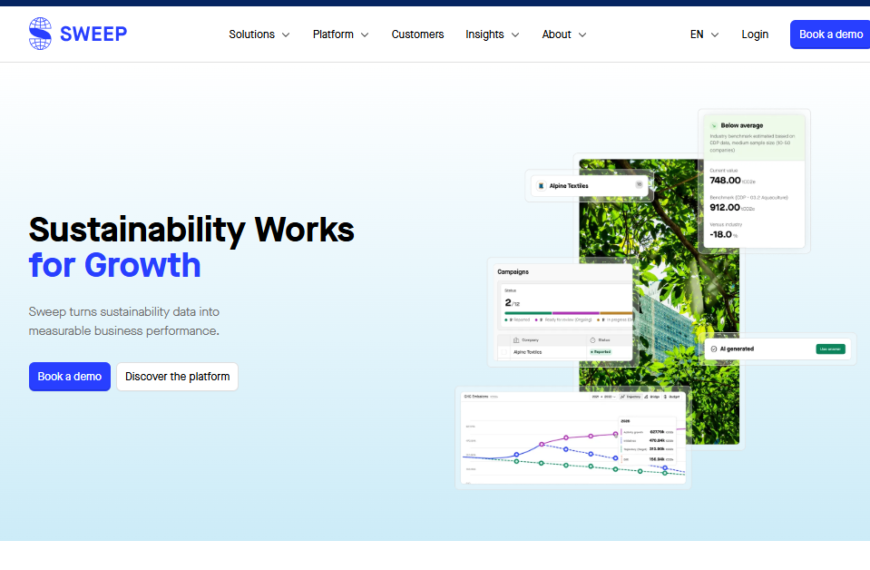Click the 912.00 benchmark value
The image size is (870, 570).
tap(725, 207)
